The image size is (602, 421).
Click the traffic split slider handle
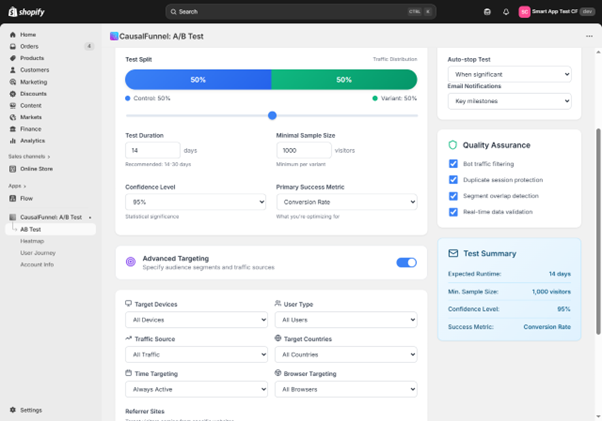click(272, 116)
